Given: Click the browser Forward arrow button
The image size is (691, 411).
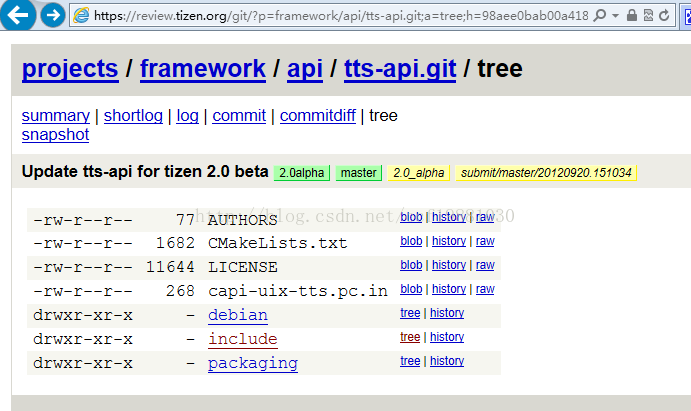Looking at the screenshot, I should point(53,15).
